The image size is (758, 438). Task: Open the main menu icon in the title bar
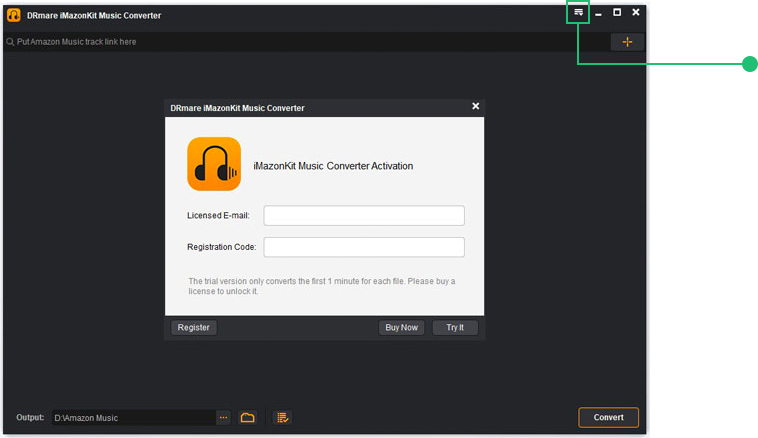point(578,13)
